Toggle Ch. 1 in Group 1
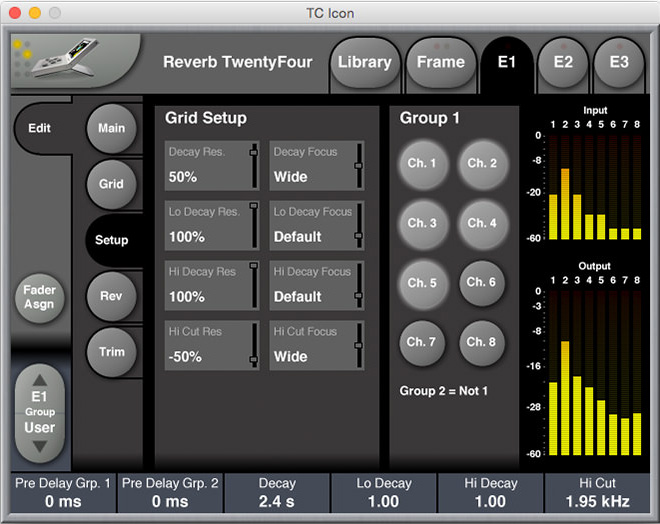 [422, 163]
